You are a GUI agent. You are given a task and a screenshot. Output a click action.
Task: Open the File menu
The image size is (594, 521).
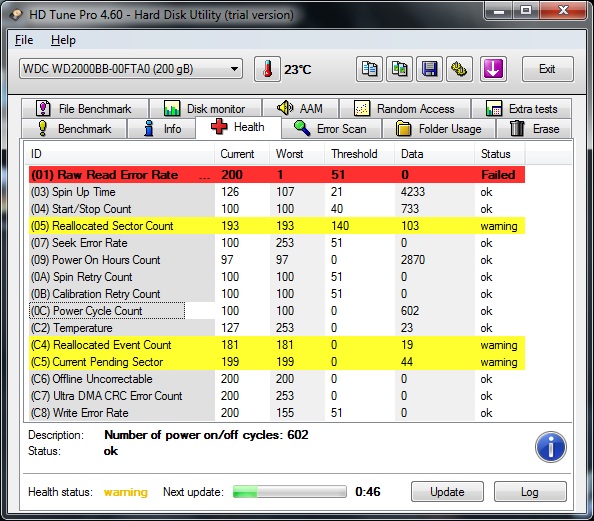click(x=24, y=40)
